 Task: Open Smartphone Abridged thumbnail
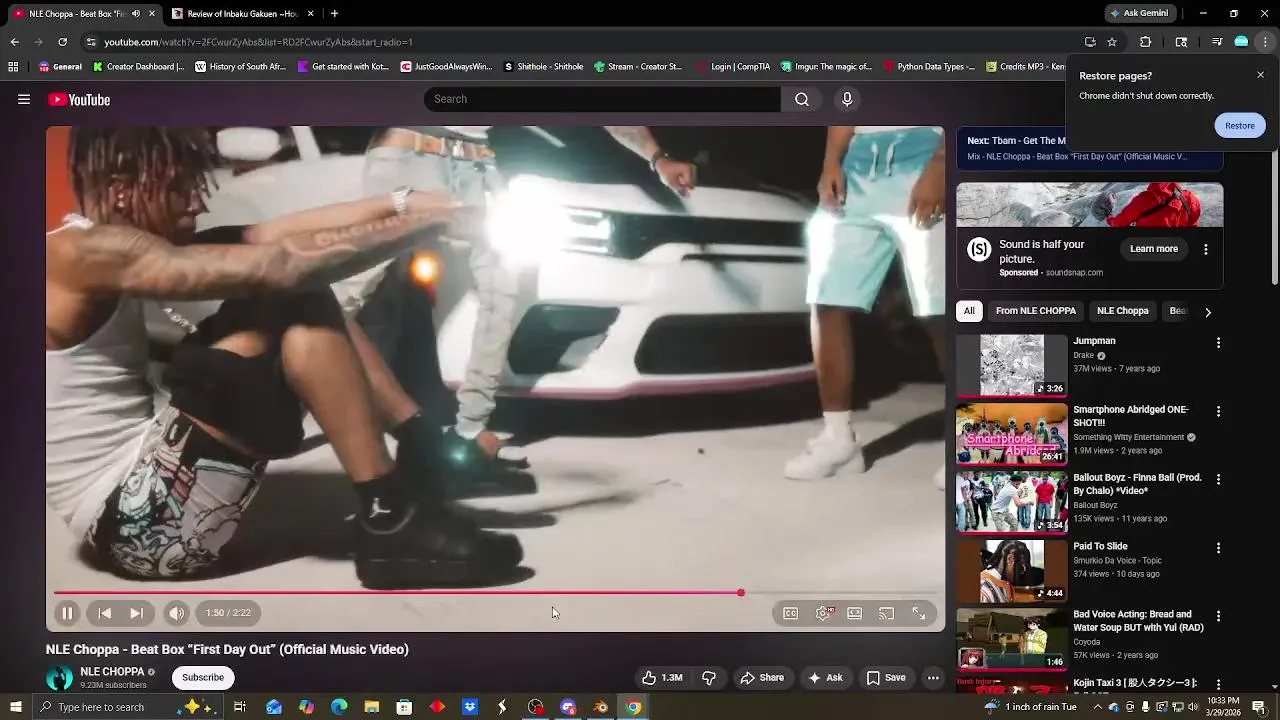point(1012,434)
